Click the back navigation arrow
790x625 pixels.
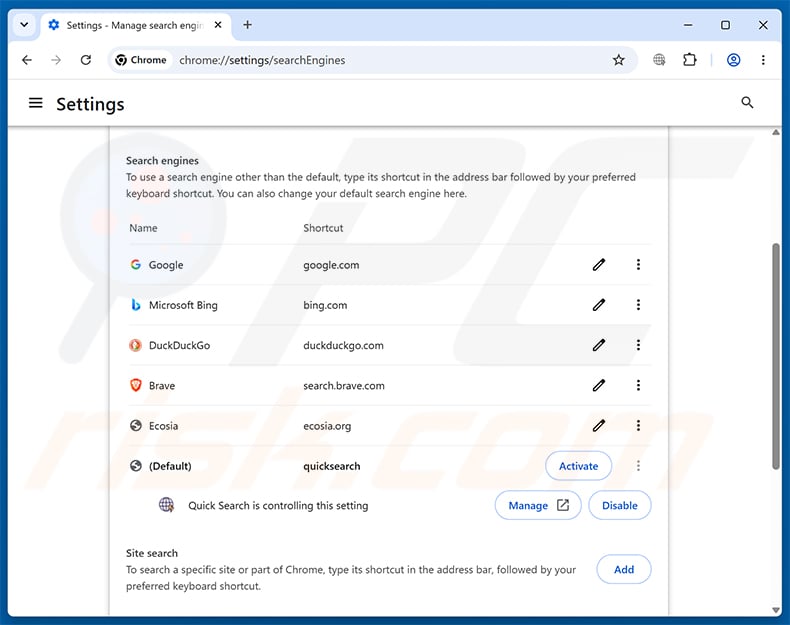(27, 60)
